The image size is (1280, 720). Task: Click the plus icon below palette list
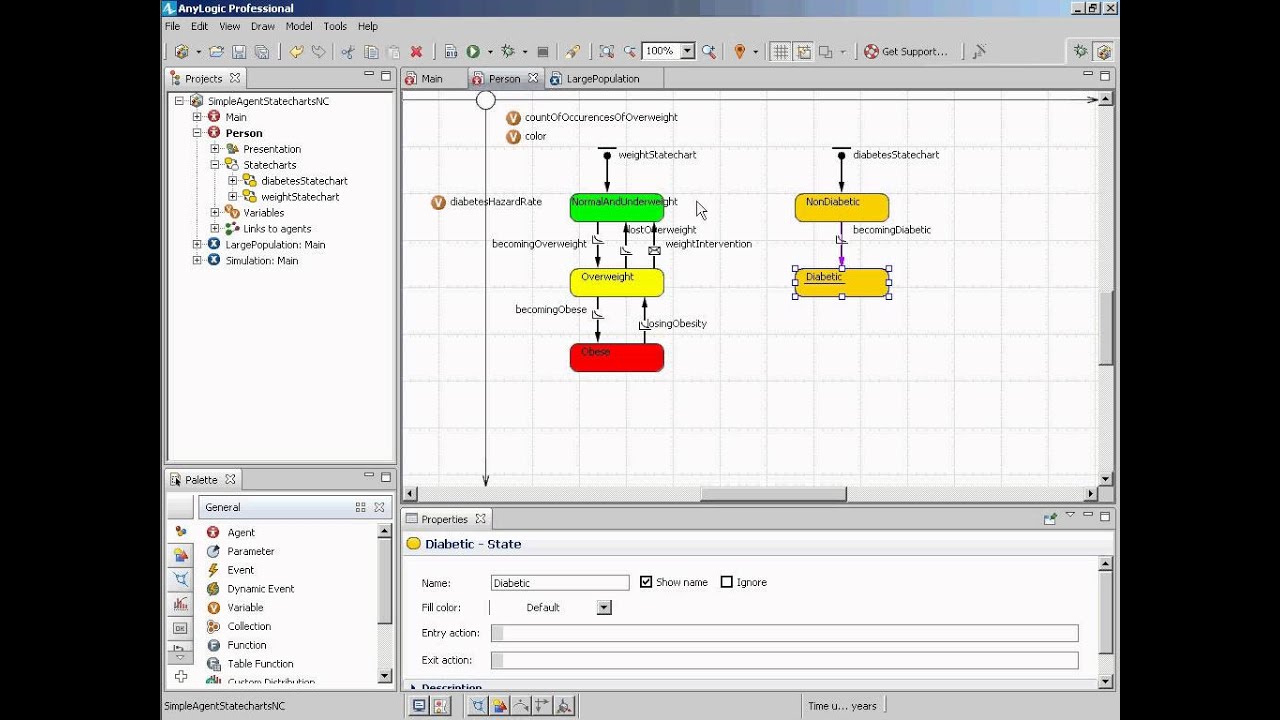(x=180, y=677)
